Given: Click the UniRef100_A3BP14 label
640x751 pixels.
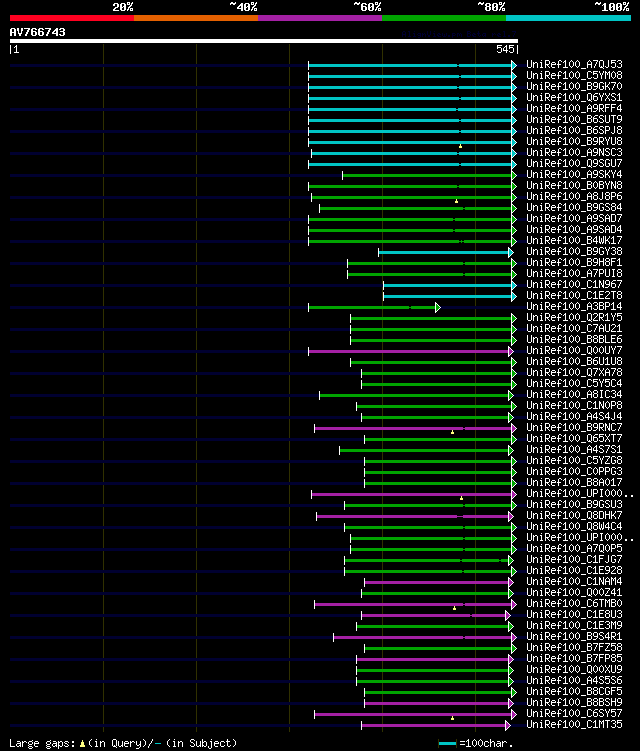Looking at the screenshot, I should point(574,307).
